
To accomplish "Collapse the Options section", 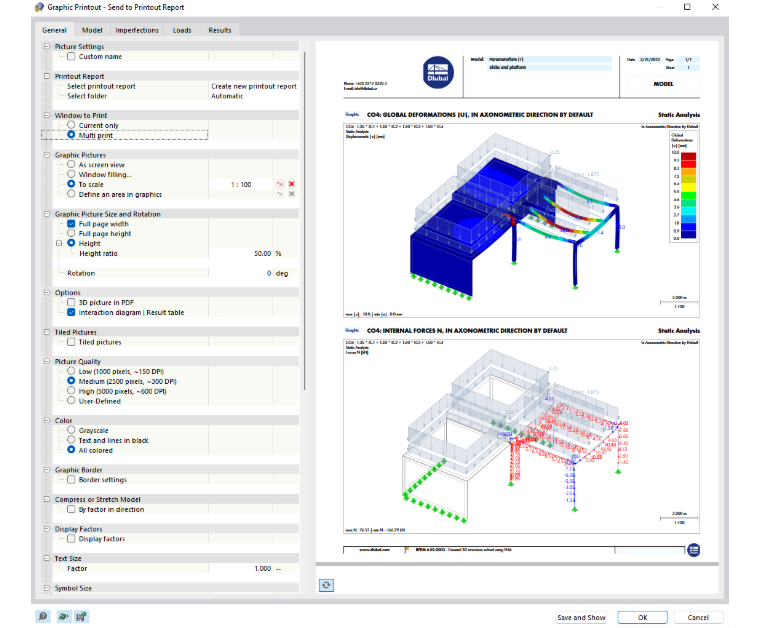I will (x=47, y=292).
